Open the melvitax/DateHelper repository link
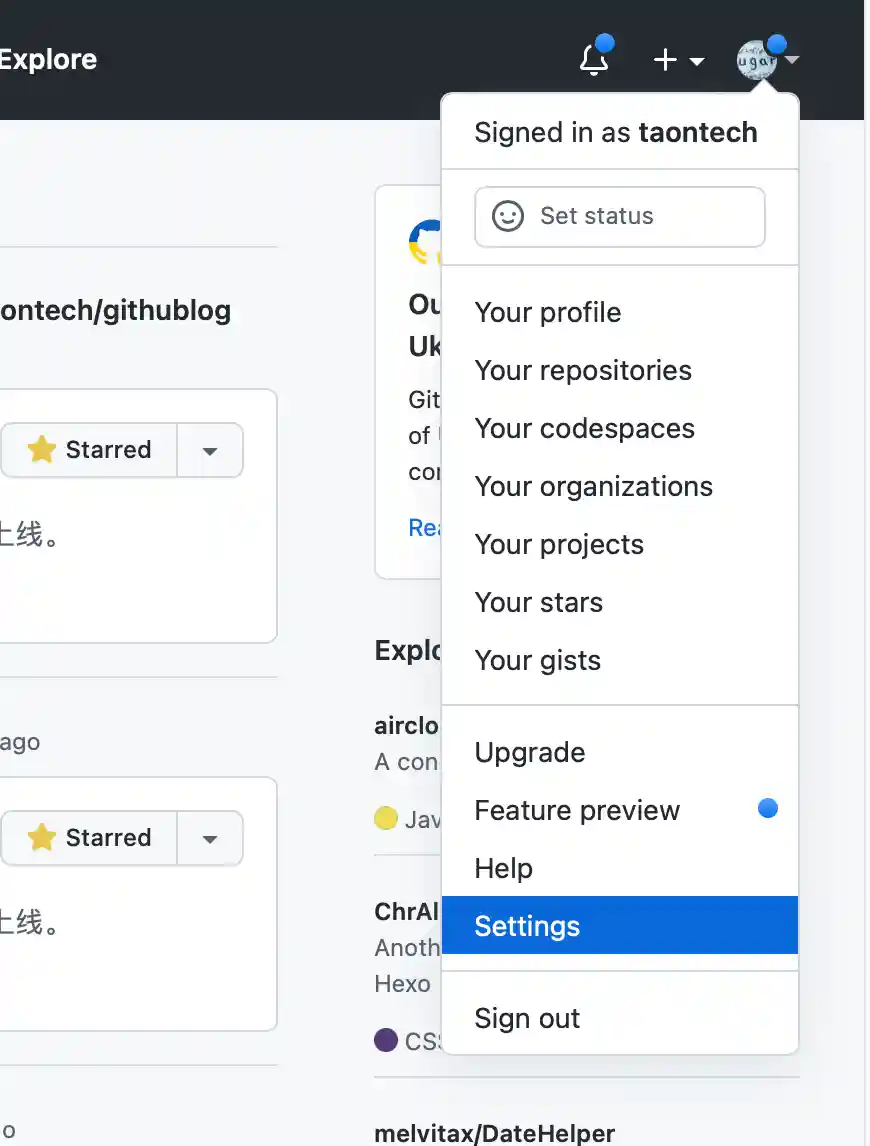This screenshot has height=1146, width=870. point(494,1134)
